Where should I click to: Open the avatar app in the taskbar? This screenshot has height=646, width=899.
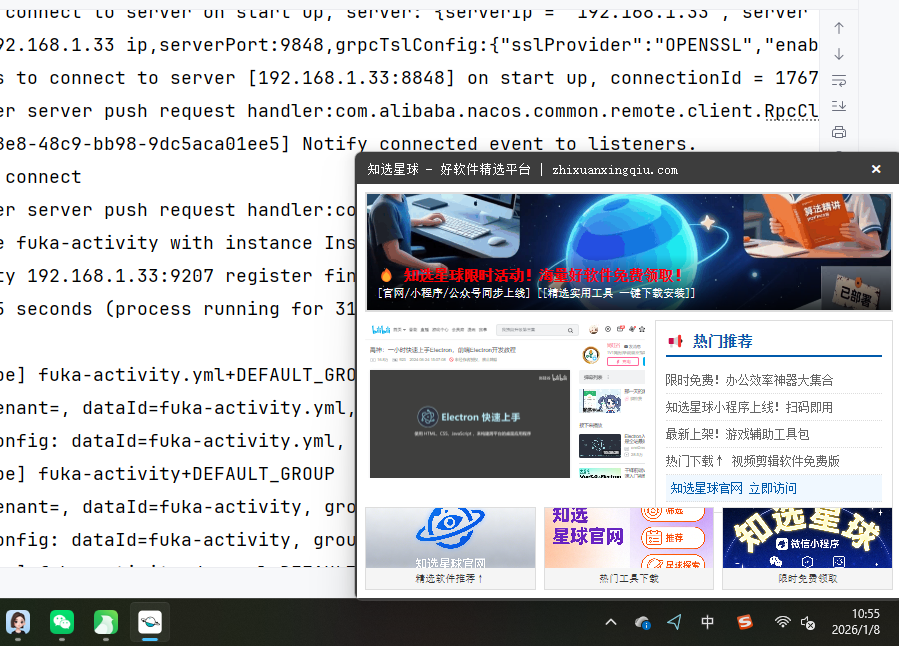pos(18,622)
